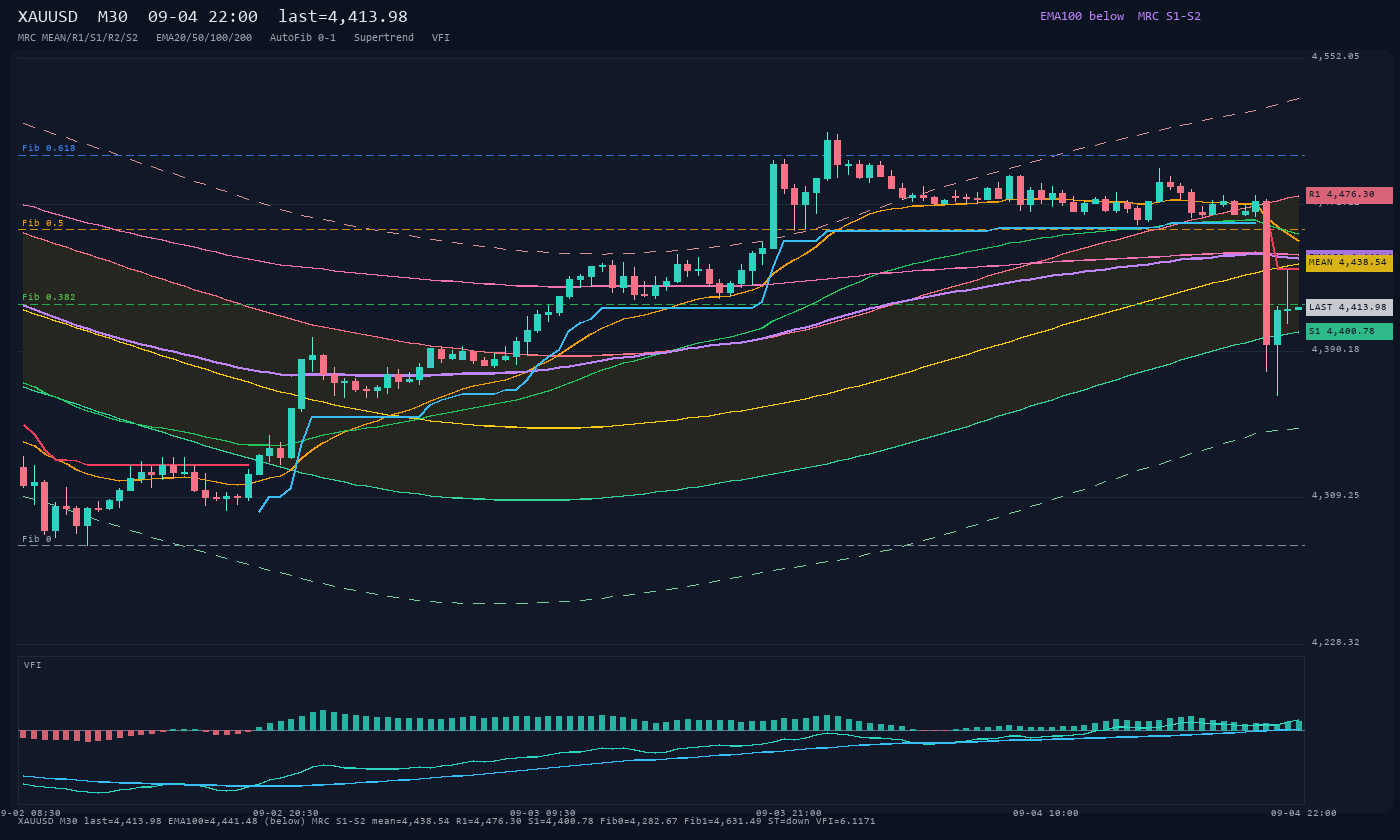Click the XAUUSD symbol in the chart title
The height and width of the screenshot is (840, 1400).
(x=48, y=17)
